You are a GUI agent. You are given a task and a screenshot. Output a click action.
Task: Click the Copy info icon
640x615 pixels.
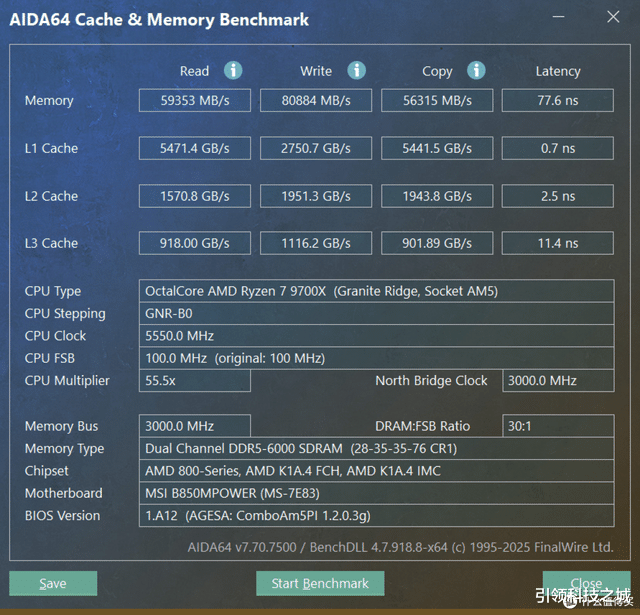click(x=476, y=71)
